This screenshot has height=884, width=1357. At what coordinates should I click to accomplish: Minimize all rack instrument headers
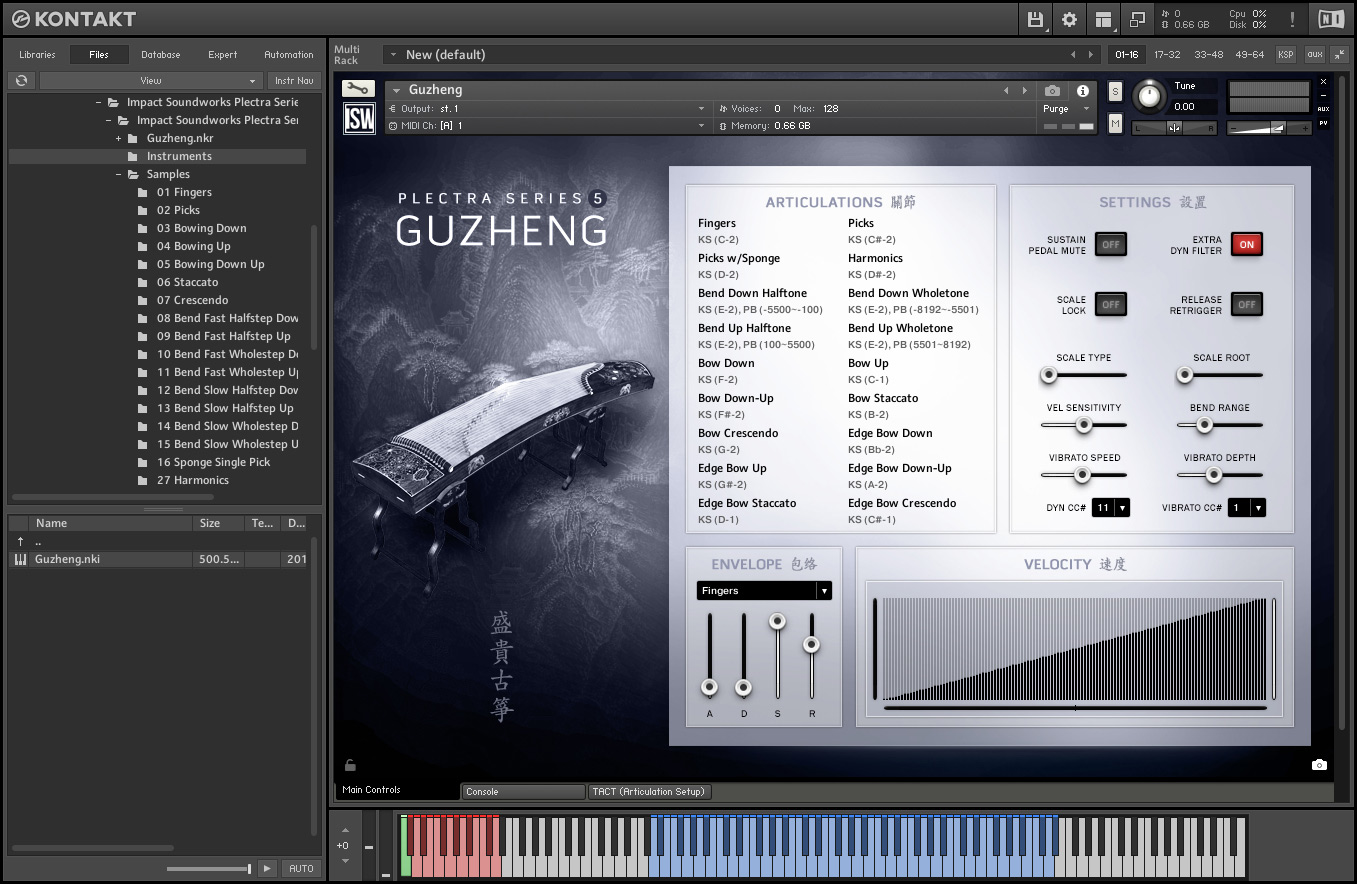(x=1339, y=55)
